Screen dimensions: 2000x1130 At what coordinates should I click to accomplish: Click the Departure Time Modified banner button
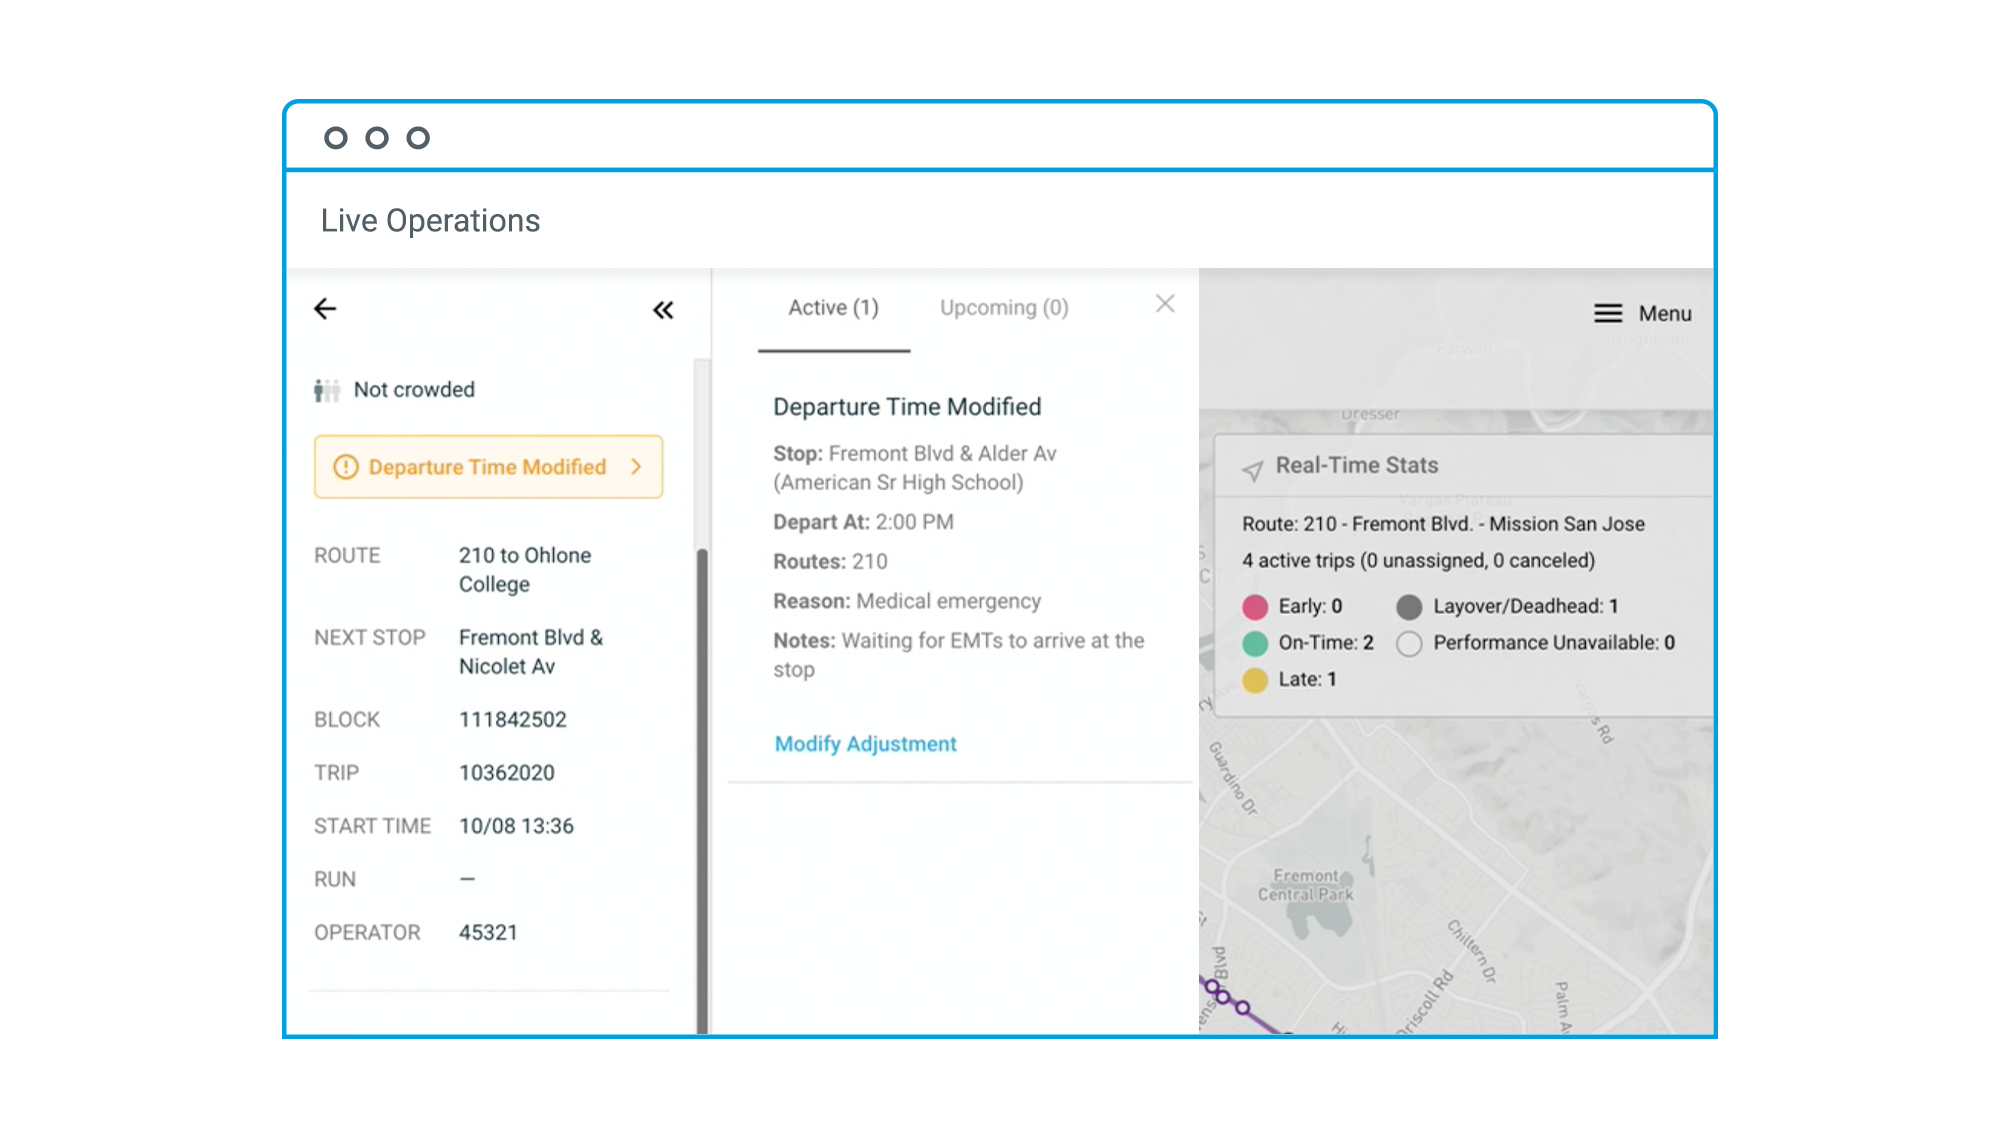487,467
